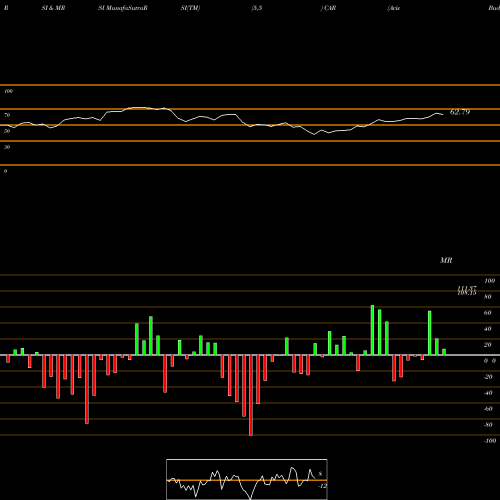The image size is (500, 500).
Task: Click RSI axis label 30
Action: pos(7,147)
